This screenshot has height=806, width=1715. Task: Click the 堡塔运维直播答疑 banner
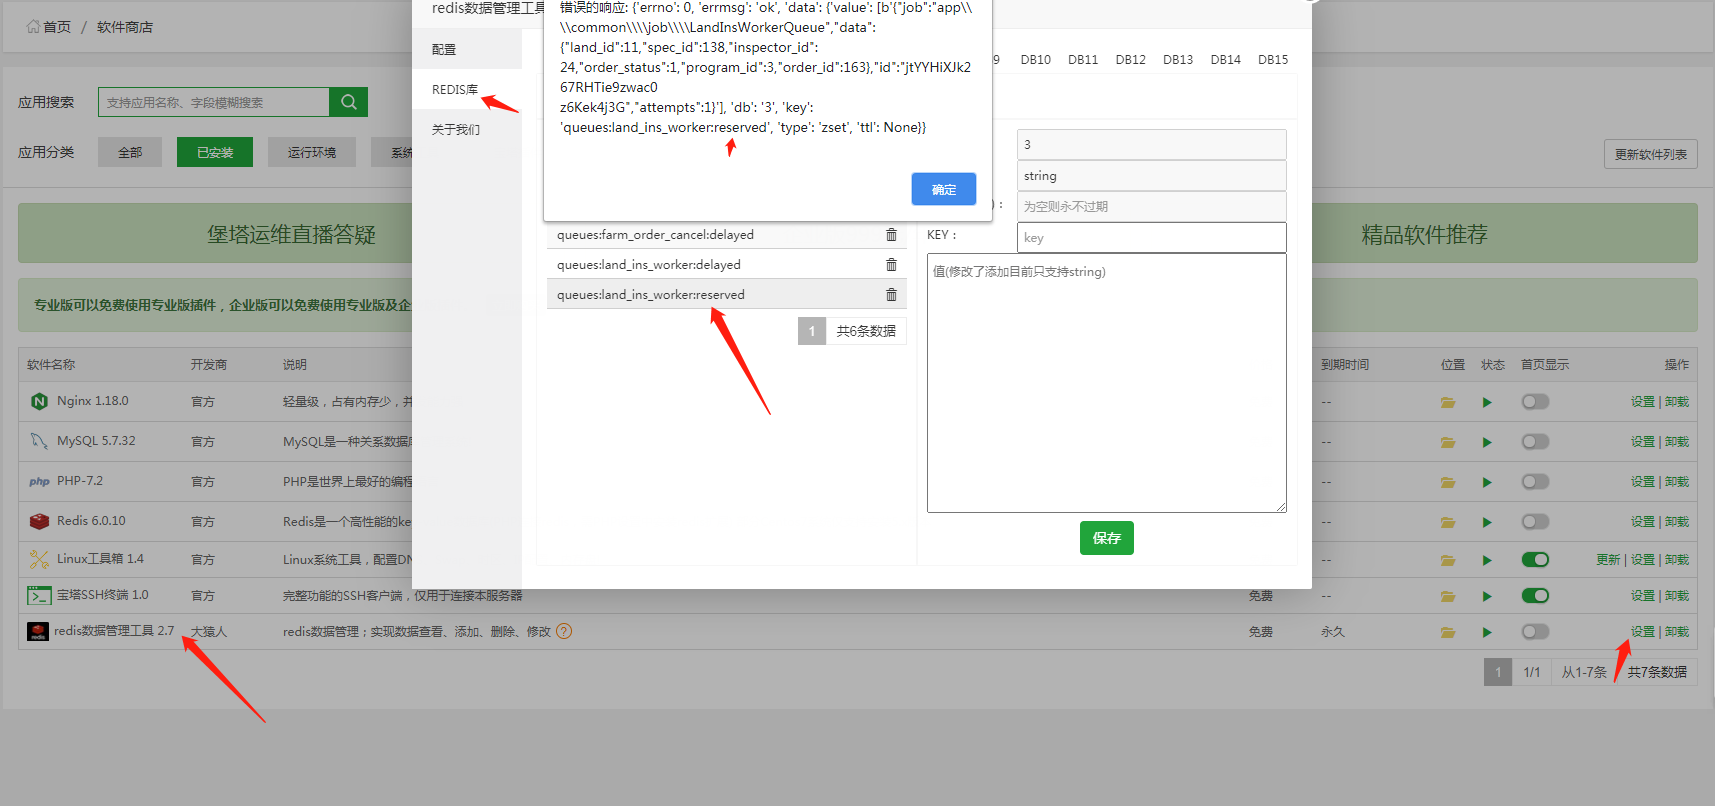coord(291,234)
